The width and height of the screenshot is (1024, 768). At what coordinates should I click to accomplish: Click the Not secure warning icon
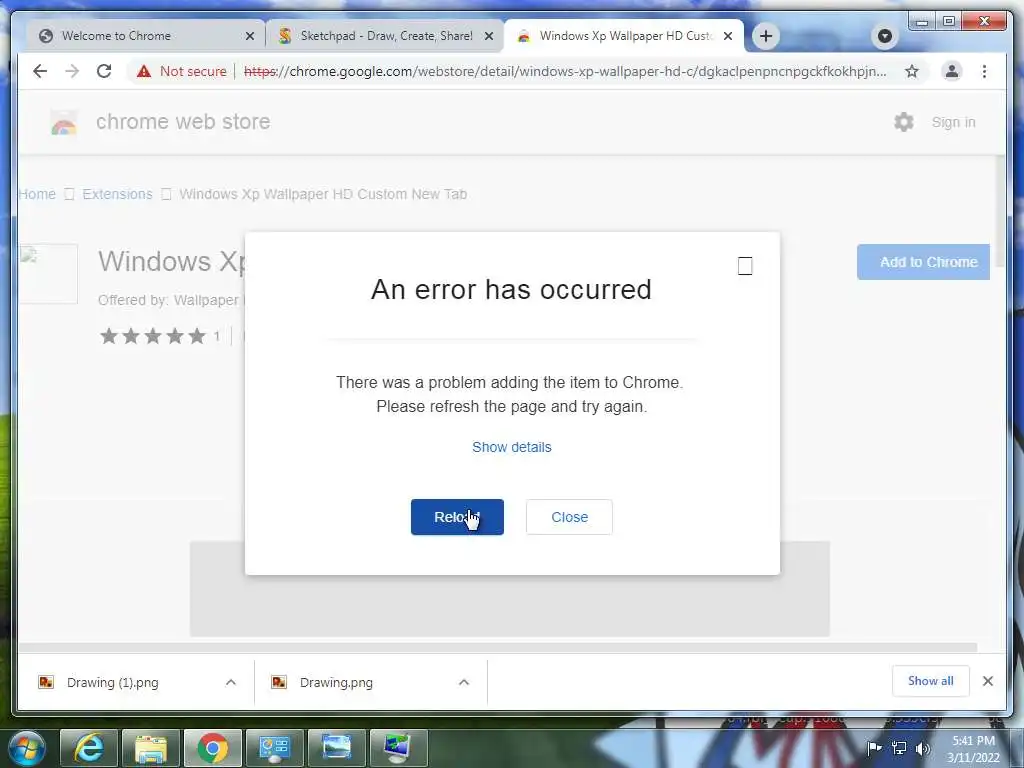(x=144, y=71)
